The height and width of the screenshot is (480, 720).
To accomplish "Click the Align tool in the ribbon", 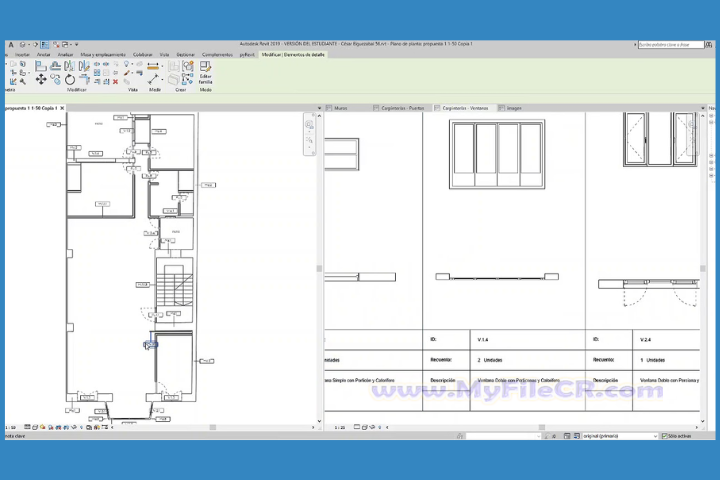I will click(x=40, y=66).
